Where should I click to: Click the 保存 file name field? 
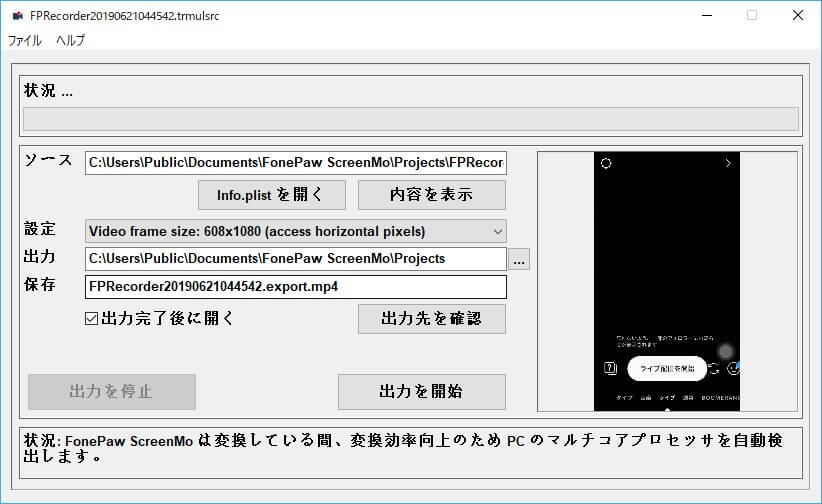click(x=296, y=287)
